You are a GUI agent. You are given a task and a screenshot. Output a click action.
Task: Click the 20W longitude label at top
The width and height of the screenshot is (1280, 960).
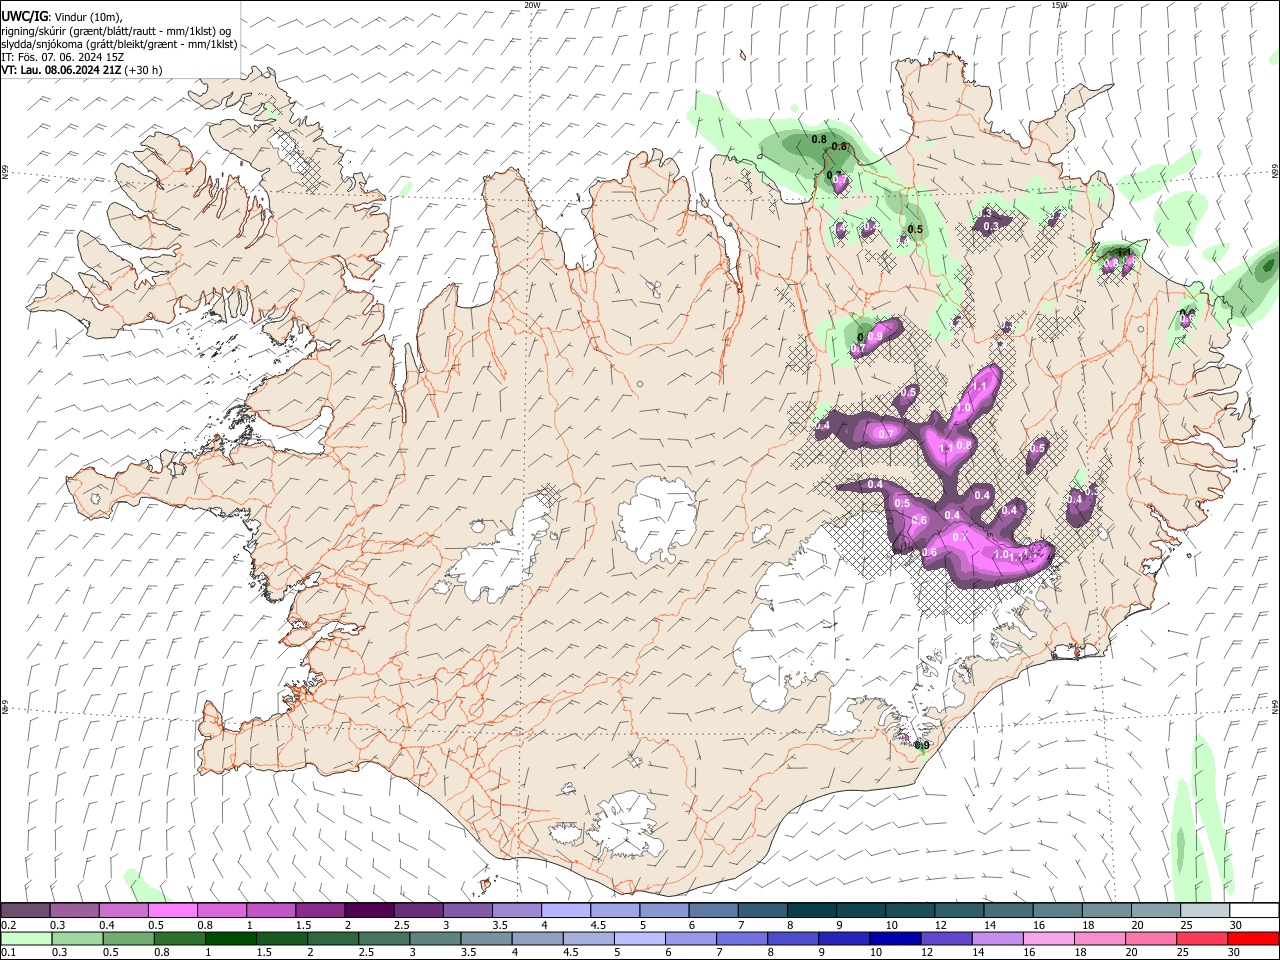[x=532, y=5]
